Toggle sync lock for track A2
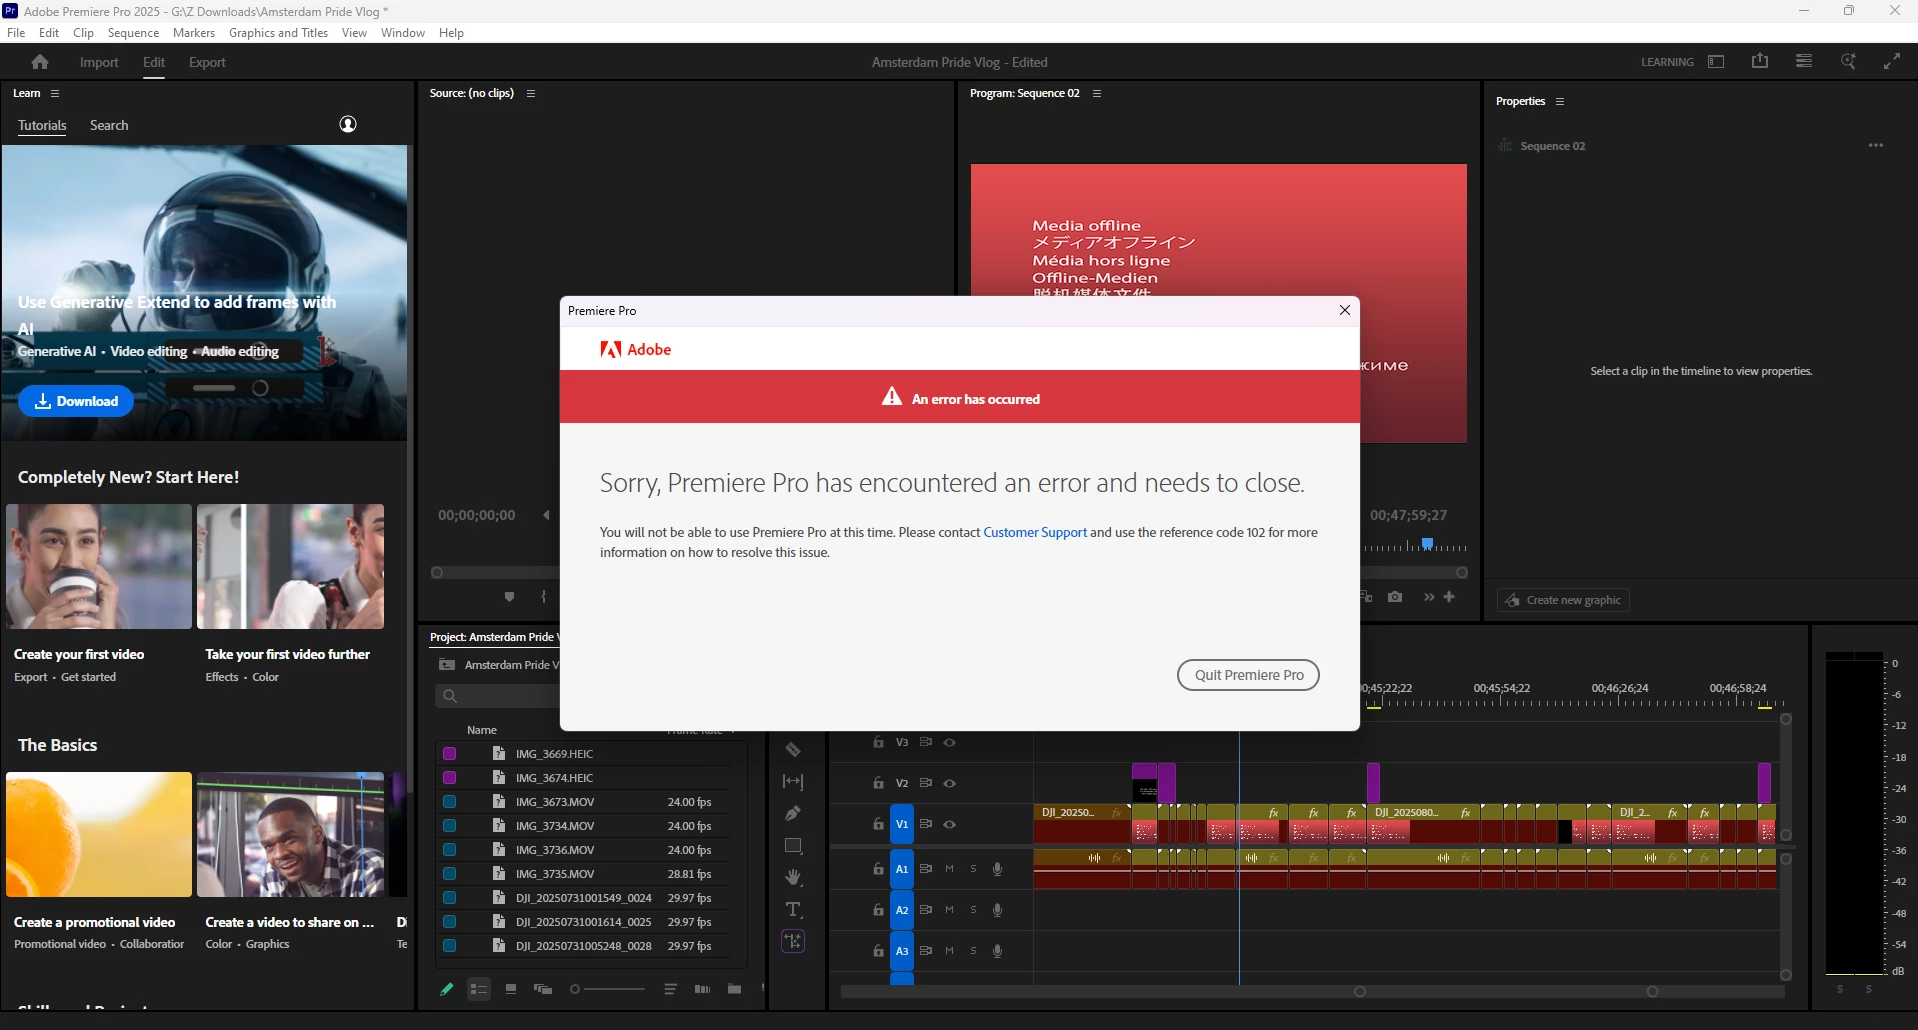The width and height of the screenshot is (1918, 1030). [x=926, y=910]
